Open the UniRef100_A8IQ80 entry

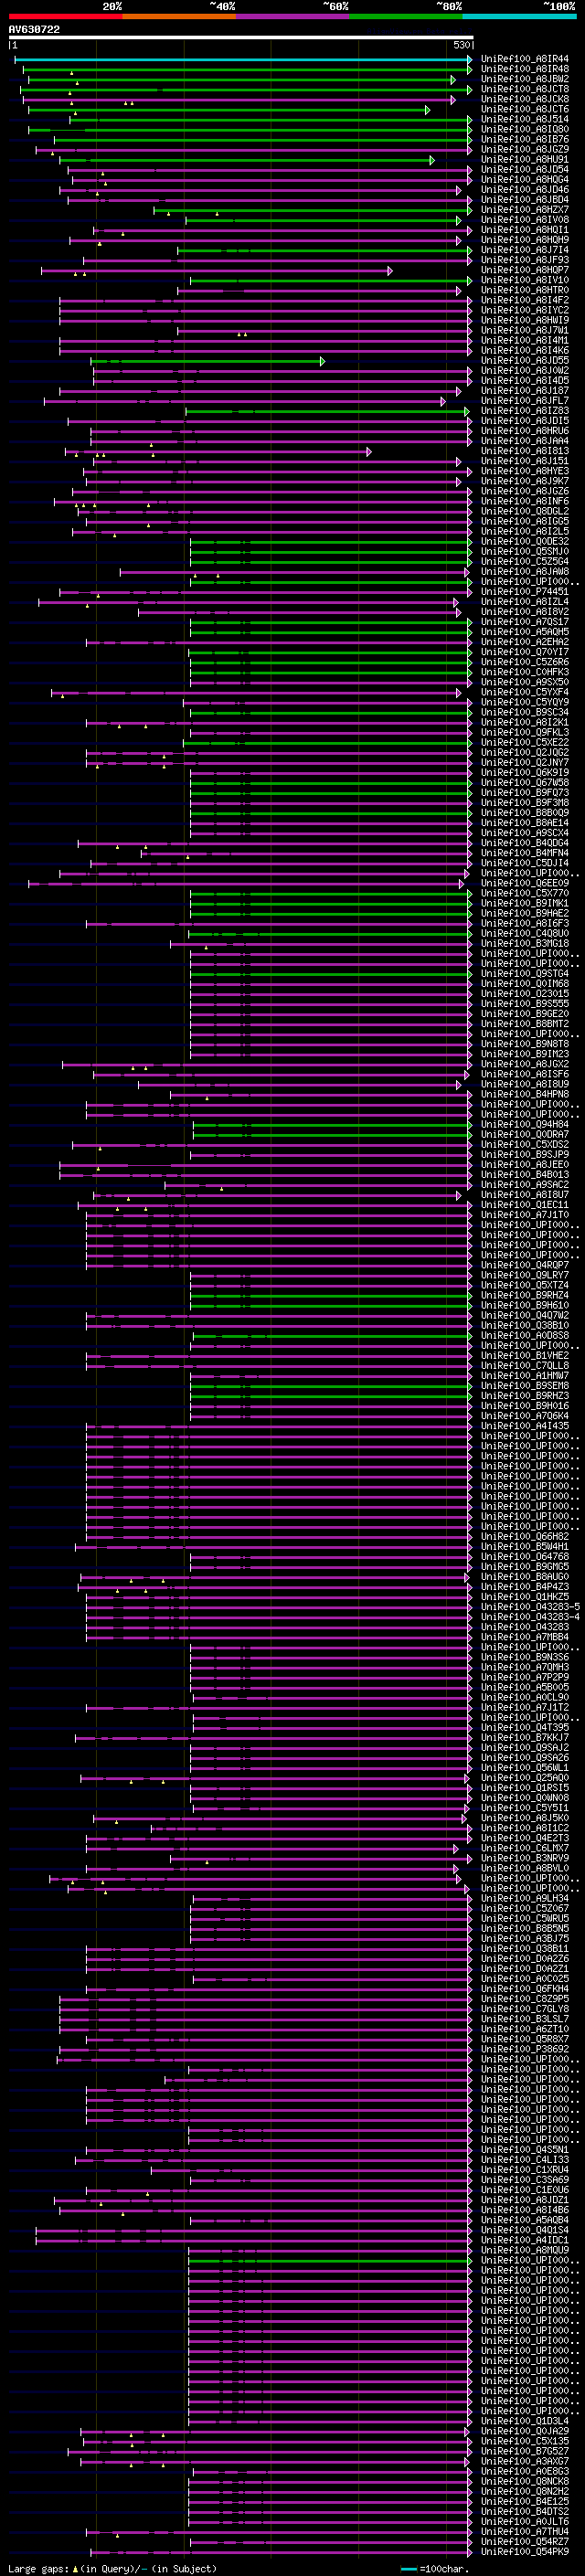click(x=525, y=129)
